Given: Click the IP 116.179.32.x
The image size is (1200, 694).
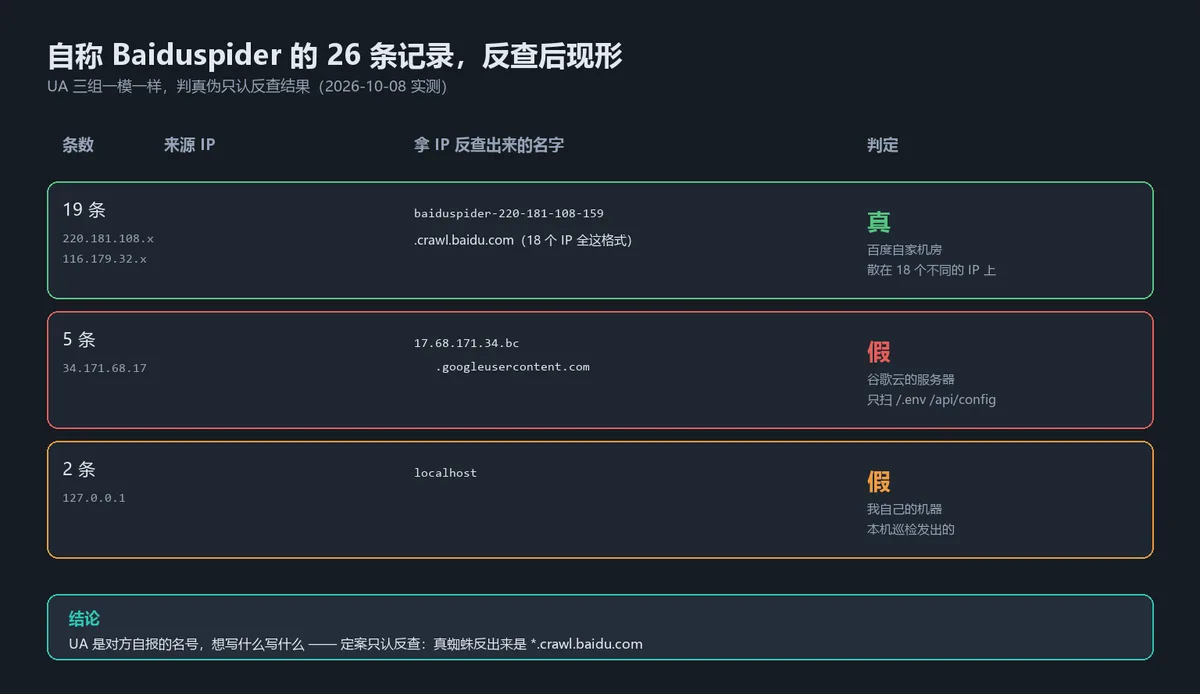Looking at the screenshot, I should (x=104, y=259).
